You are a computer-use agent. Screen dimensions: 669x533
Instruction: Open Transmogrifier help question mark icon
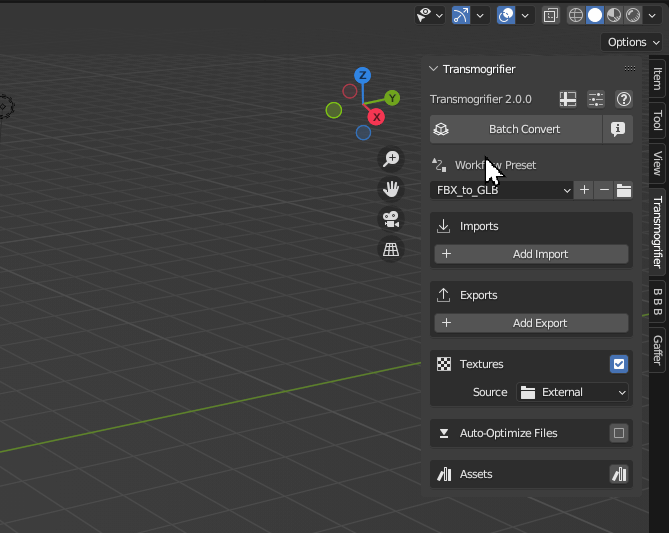pos(624,99)
